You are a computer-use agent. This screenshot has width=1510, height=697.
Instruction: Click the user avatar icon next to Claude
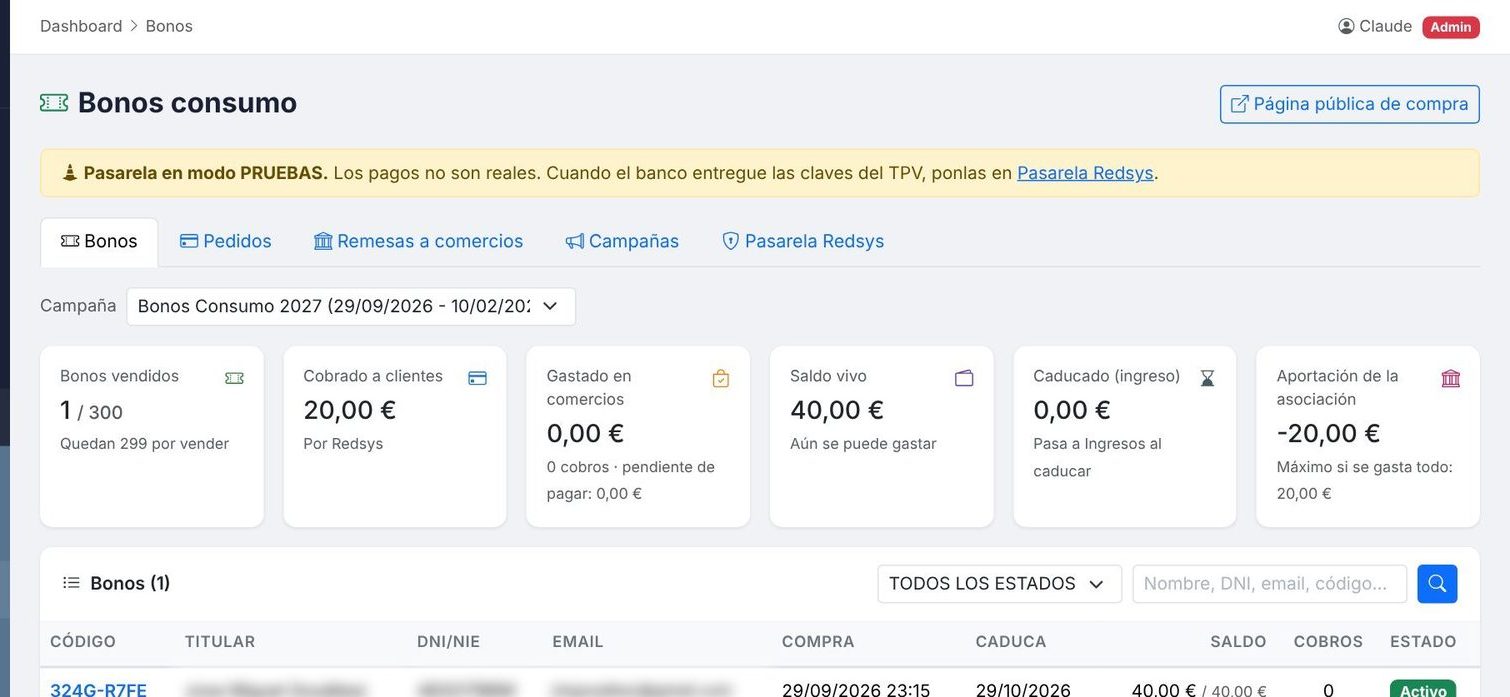coord(1346,26)
